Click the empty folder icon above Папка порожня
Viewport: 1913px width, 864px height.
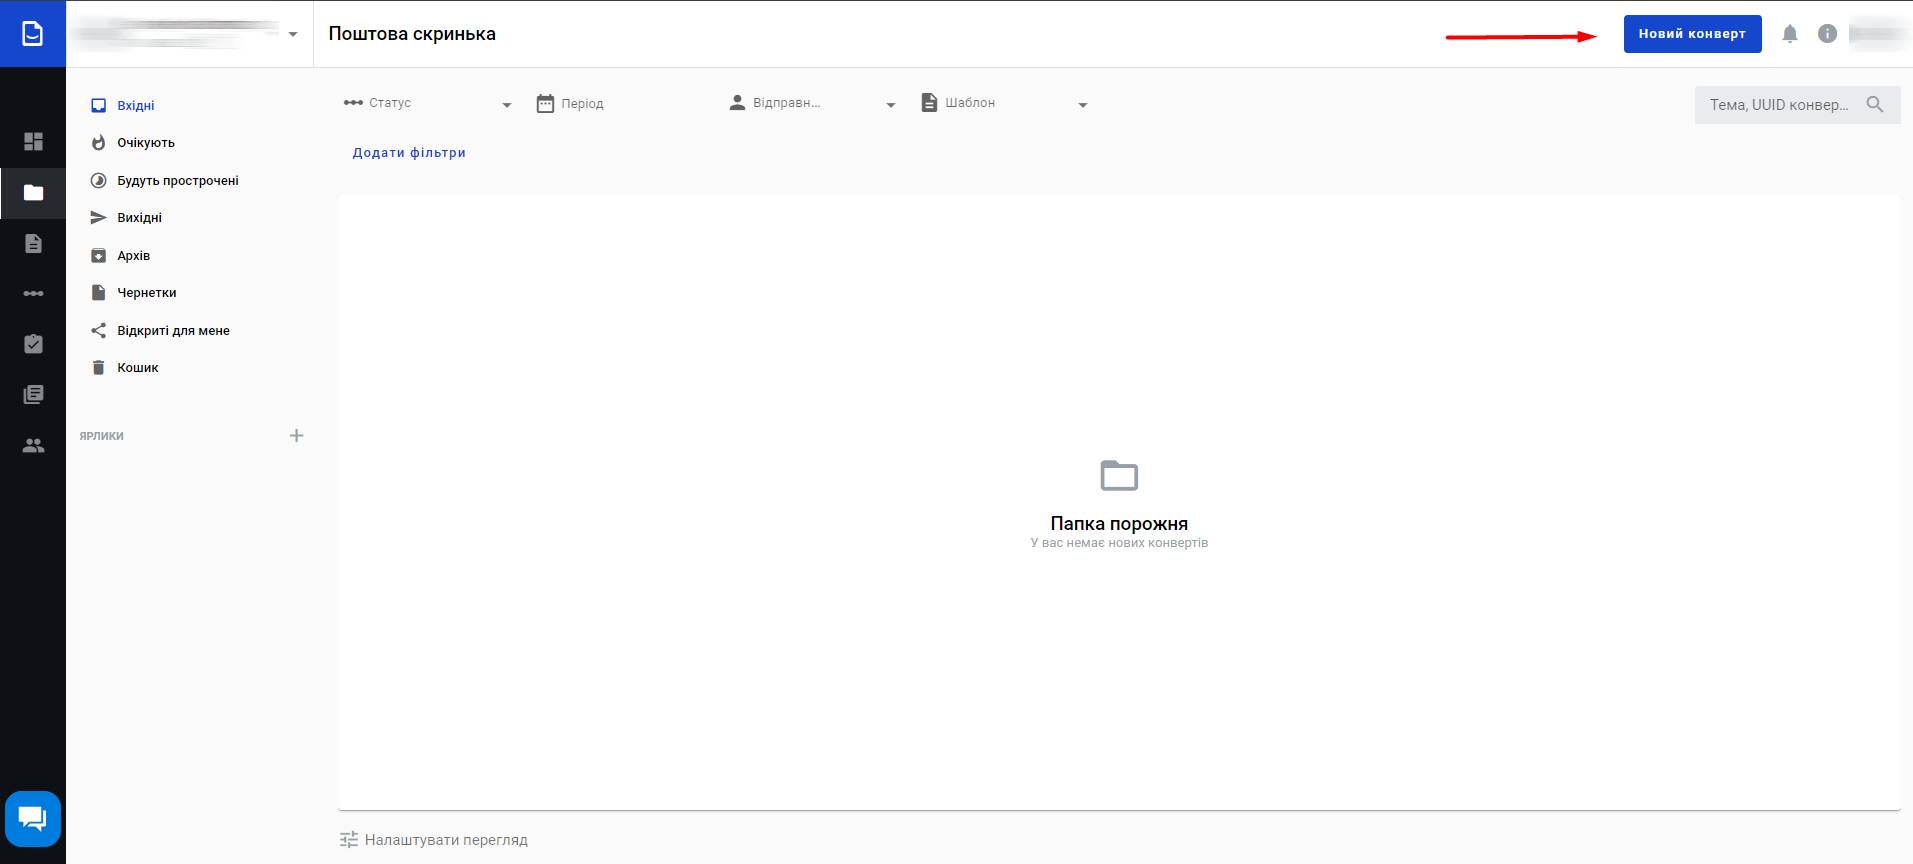(x=1119, y=475)
